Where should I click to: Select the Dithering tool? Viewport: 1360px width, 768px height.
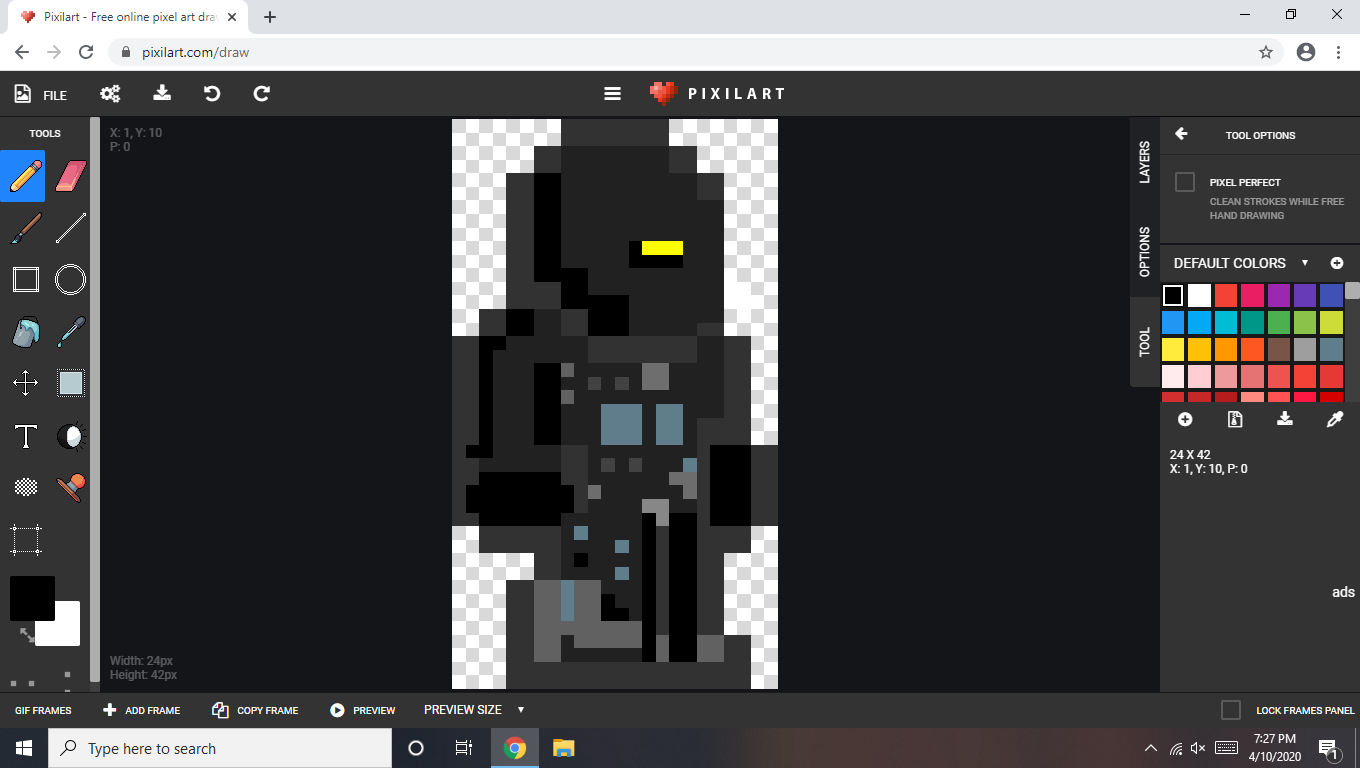(25, 487)
